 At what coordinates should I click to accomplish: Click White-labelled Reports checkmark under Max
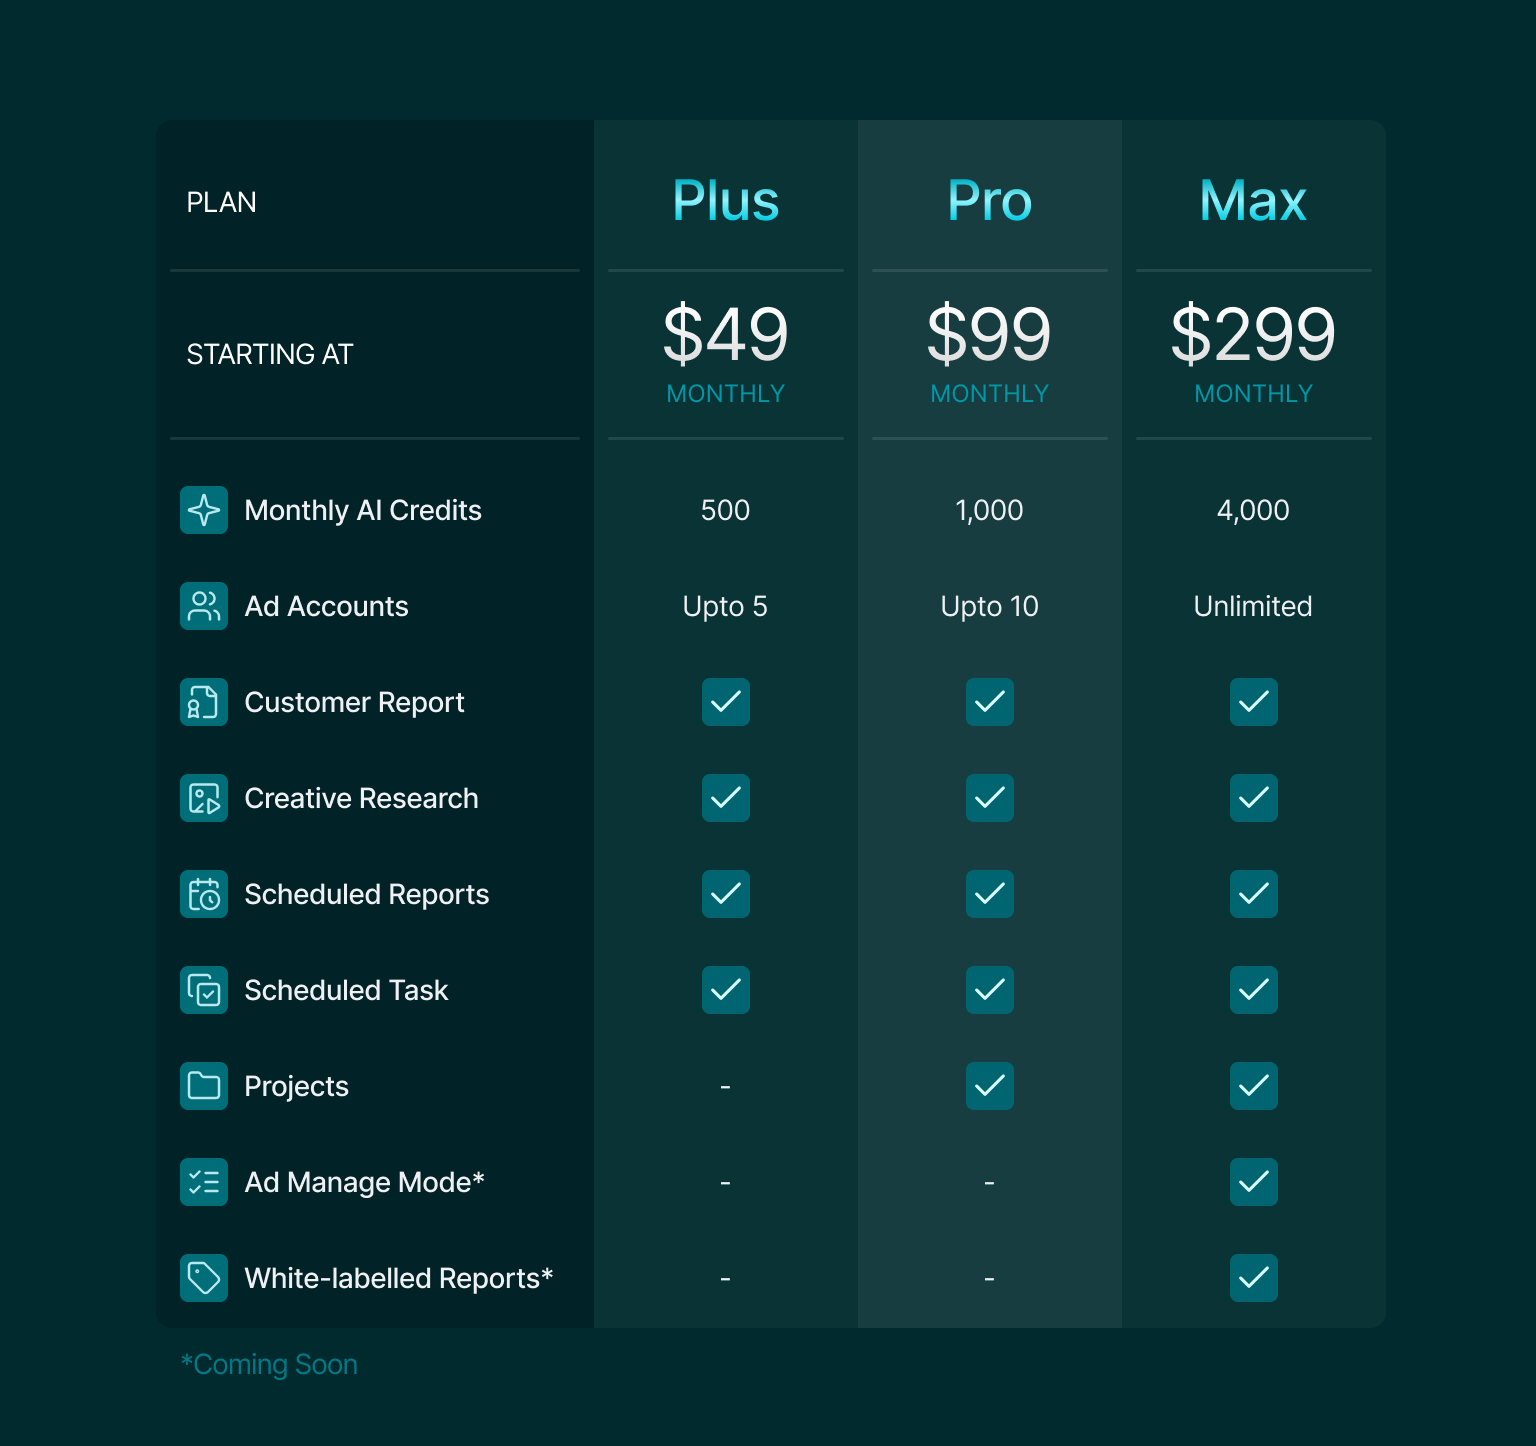(1253, 1278)
